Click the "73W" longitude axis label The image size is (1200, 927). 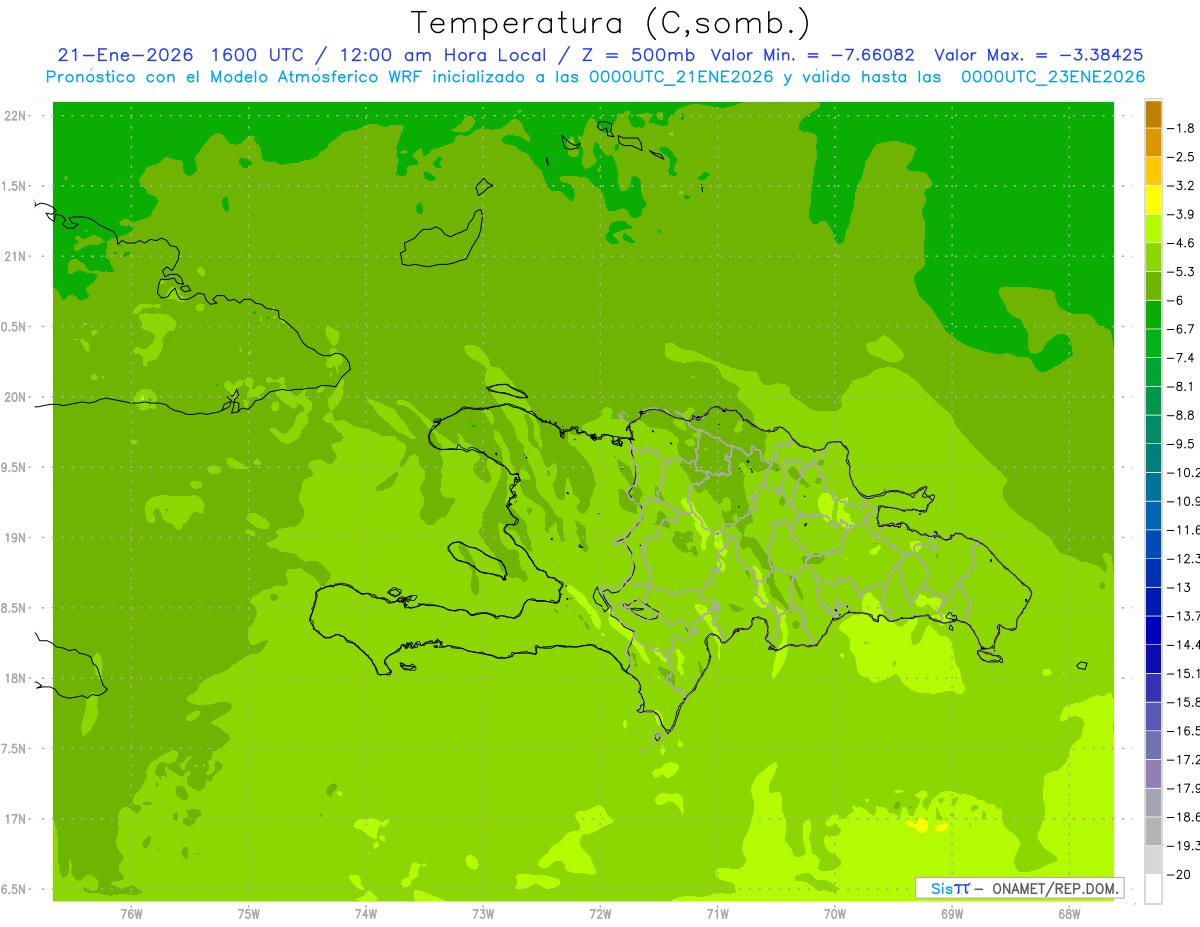point(483,913)
